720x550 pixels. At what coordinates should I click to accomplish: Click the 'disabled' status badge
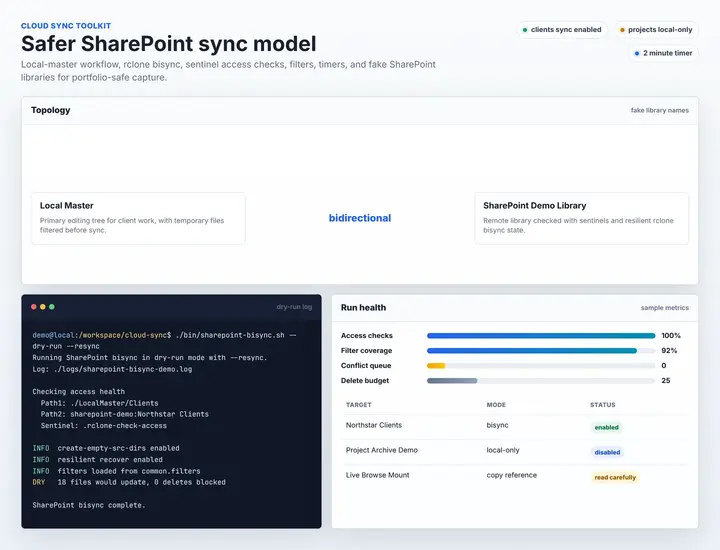point(607,452)
